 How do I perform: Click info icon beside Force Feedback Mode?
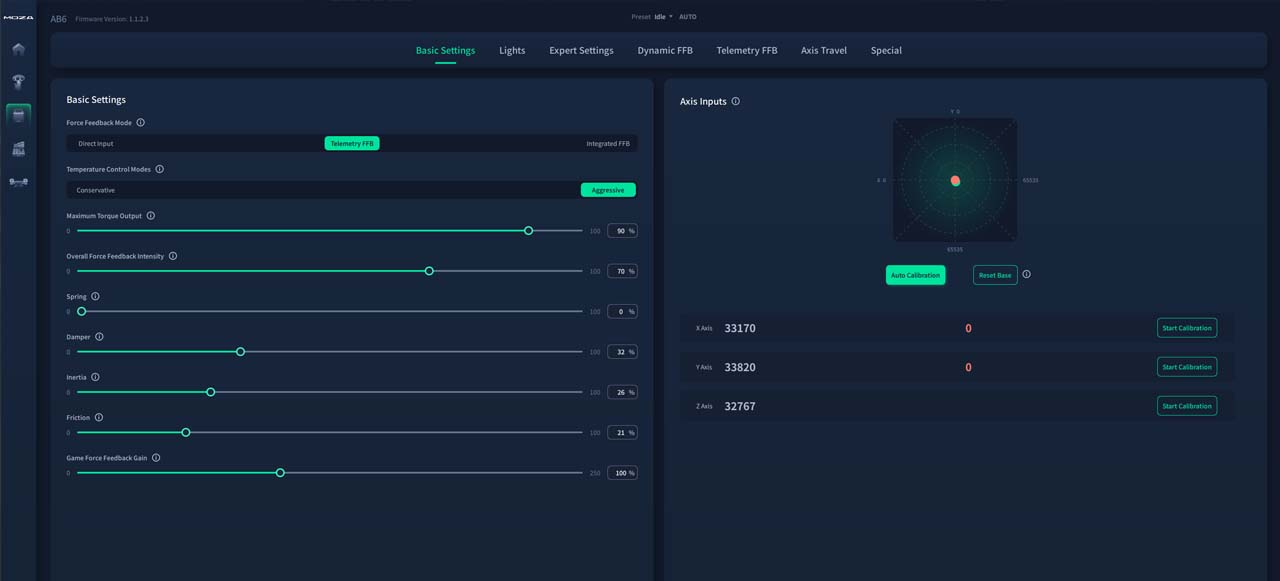pyautogui.click(x=140, y=123)
